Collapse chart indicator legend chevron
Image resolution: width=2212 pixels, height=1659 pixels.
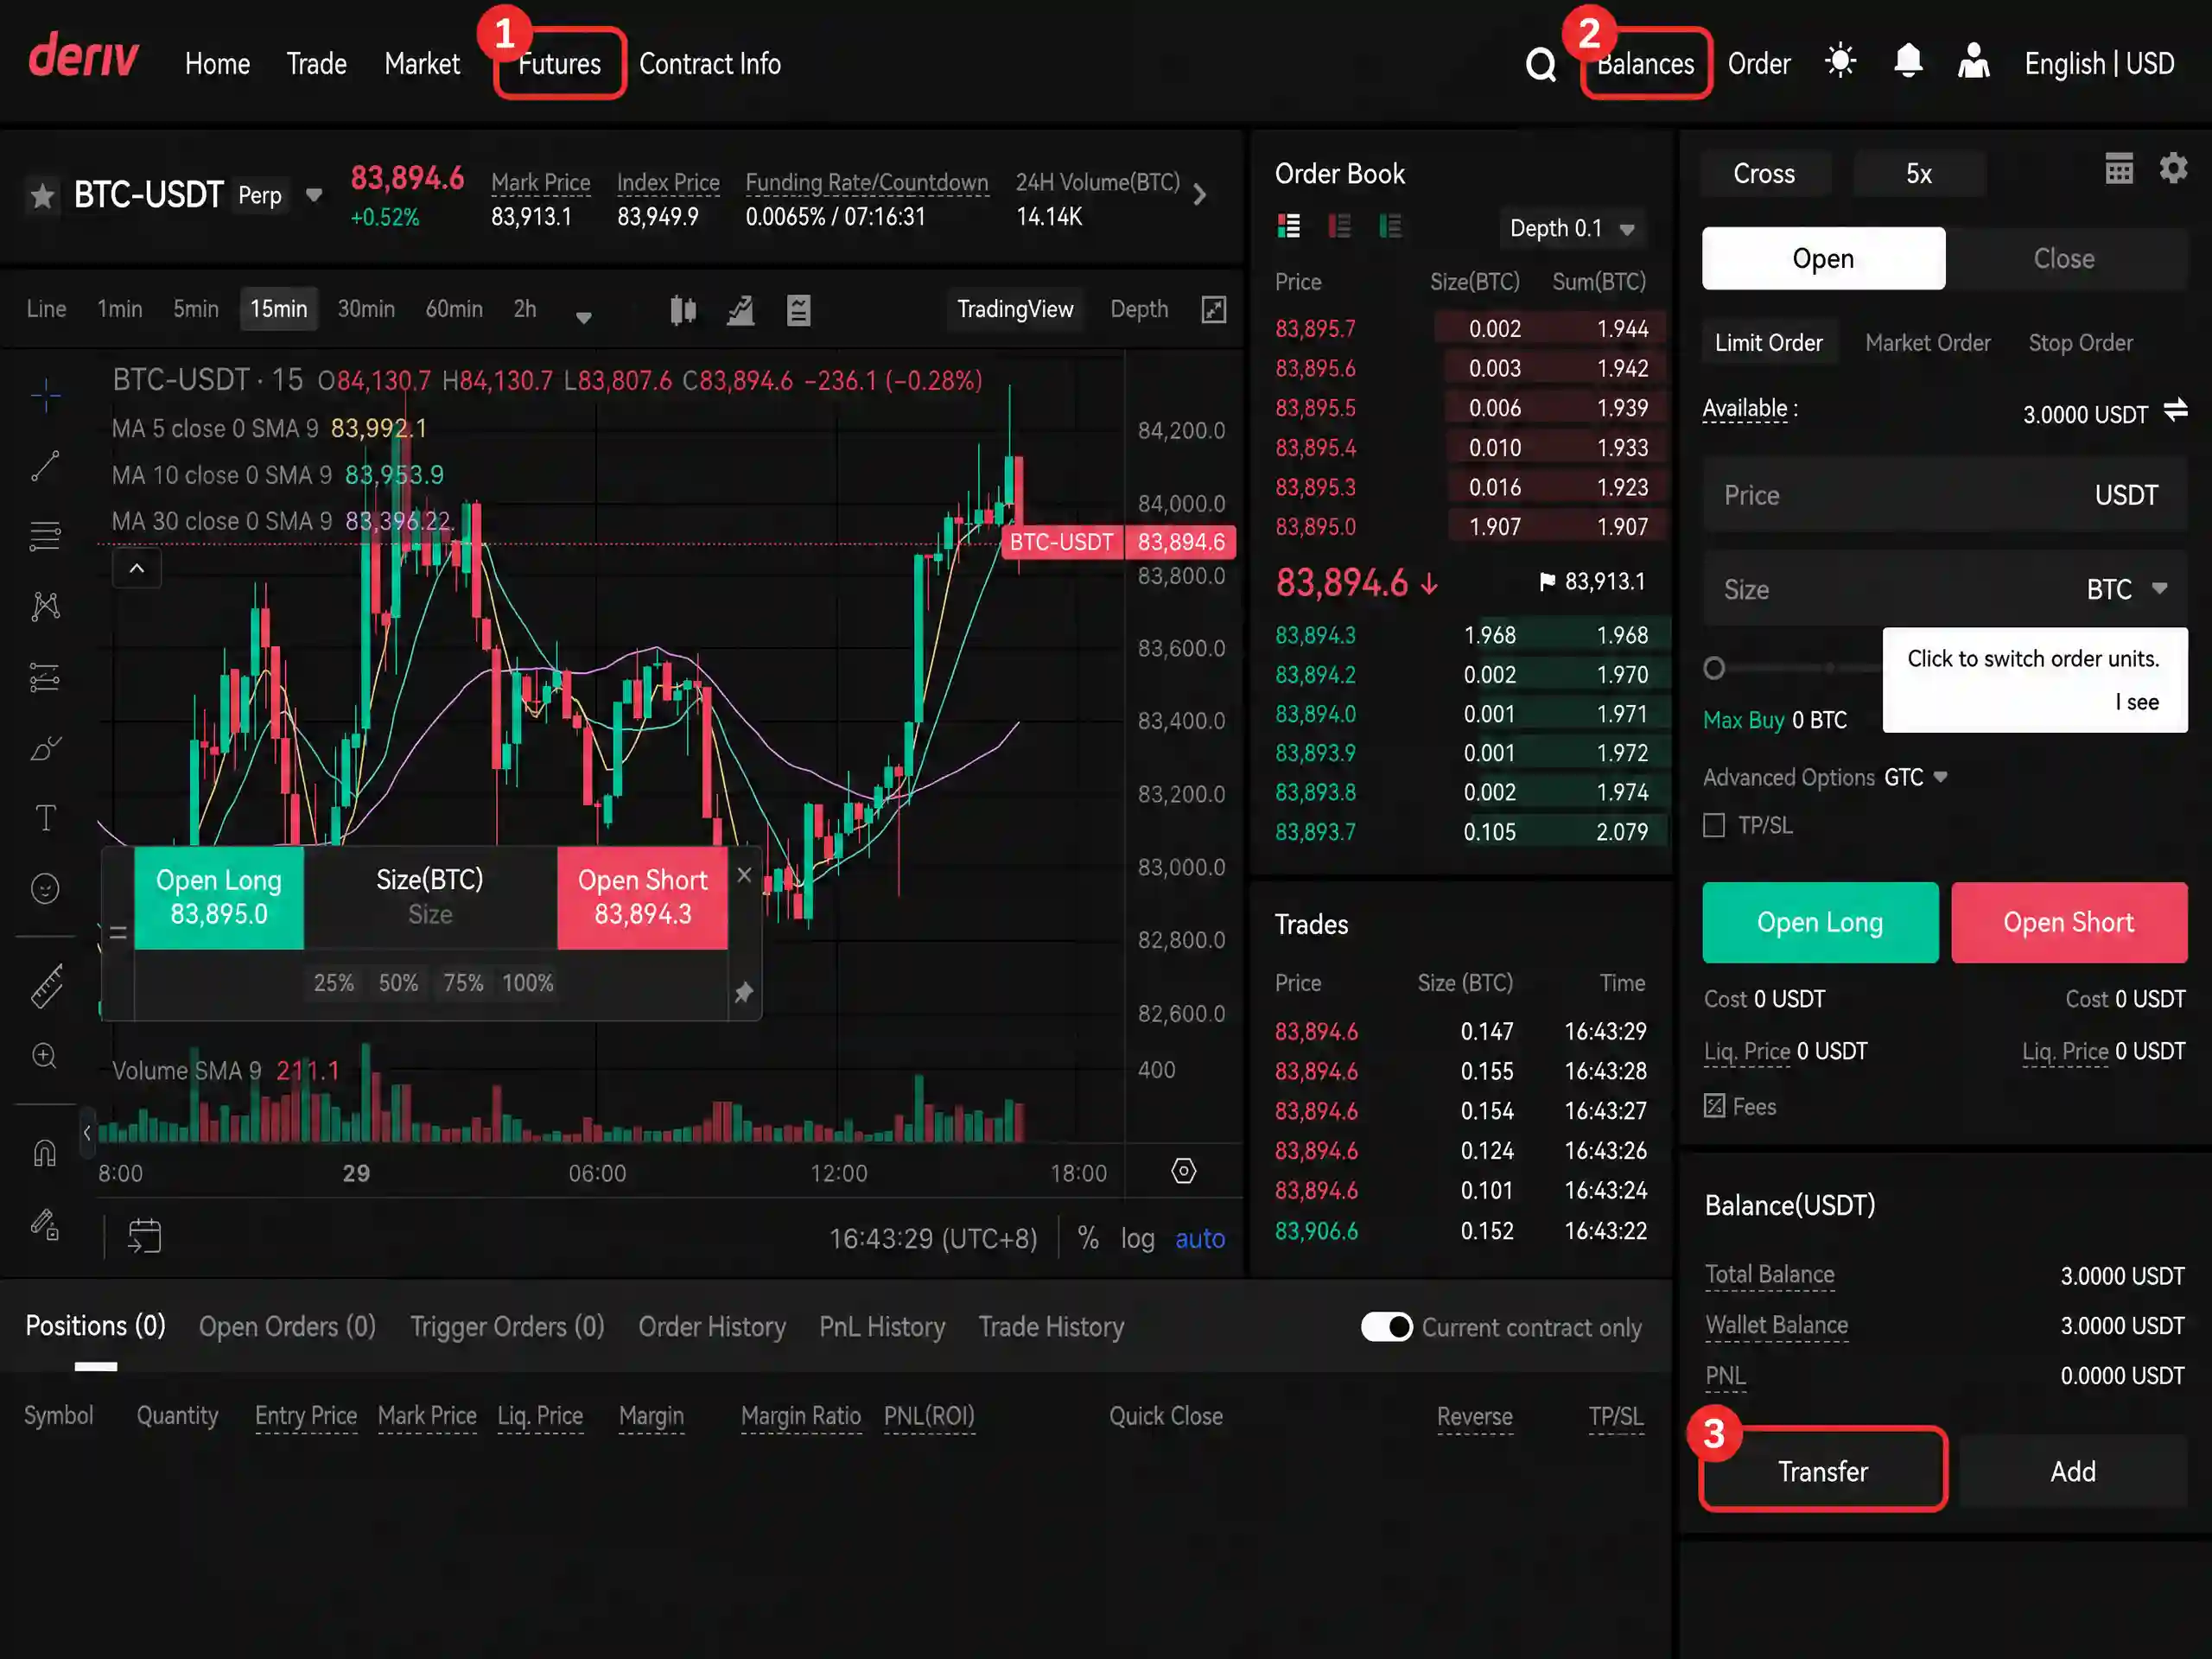137,568
